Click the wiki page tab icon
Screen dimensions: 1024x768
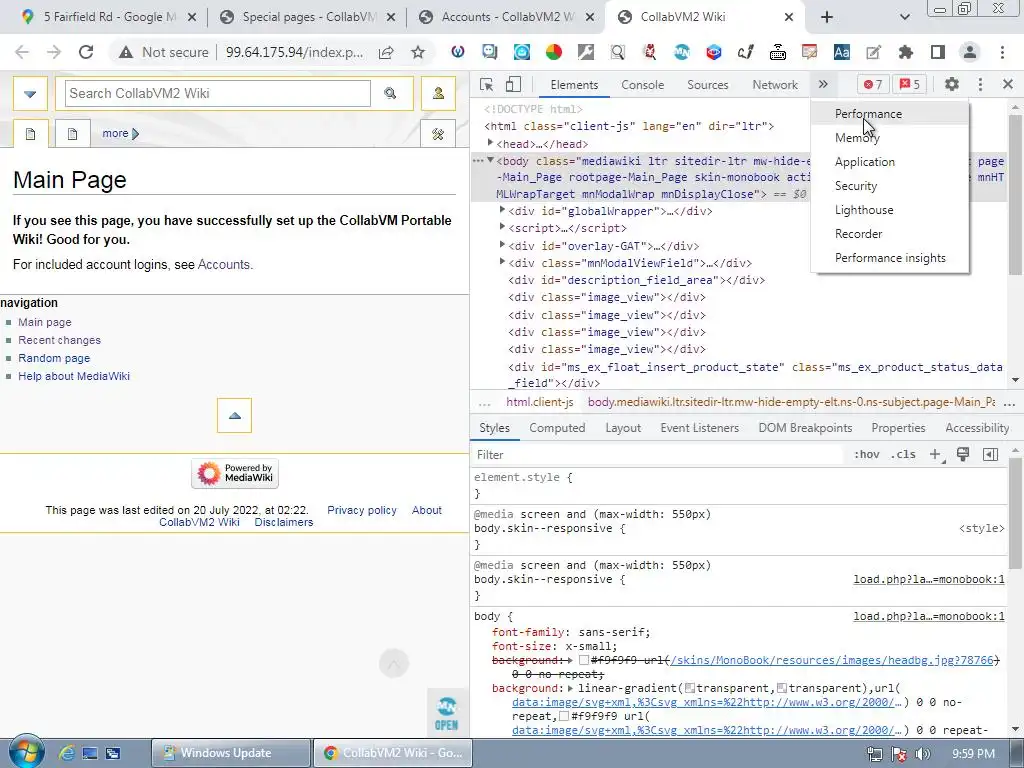tap(31, 134)
